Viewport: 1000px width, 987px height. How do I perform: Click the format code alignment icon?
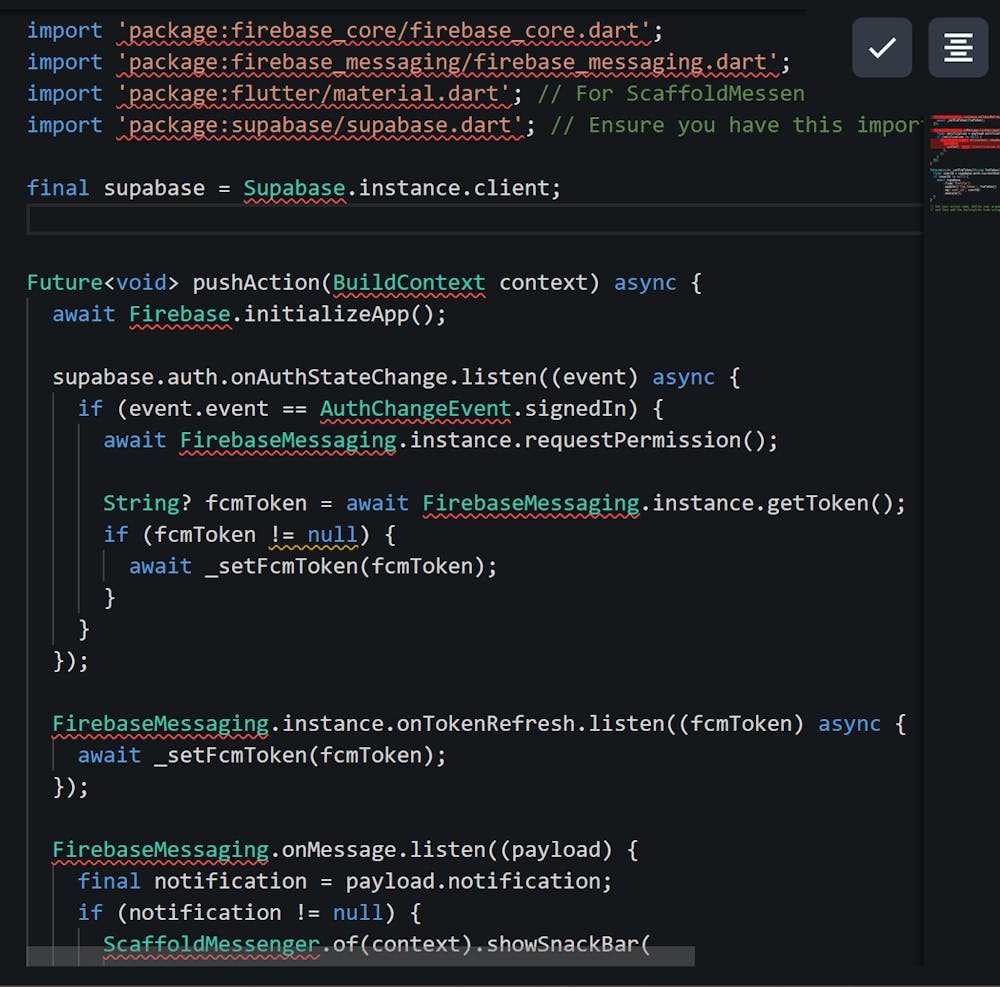click(x=958, y=48)
